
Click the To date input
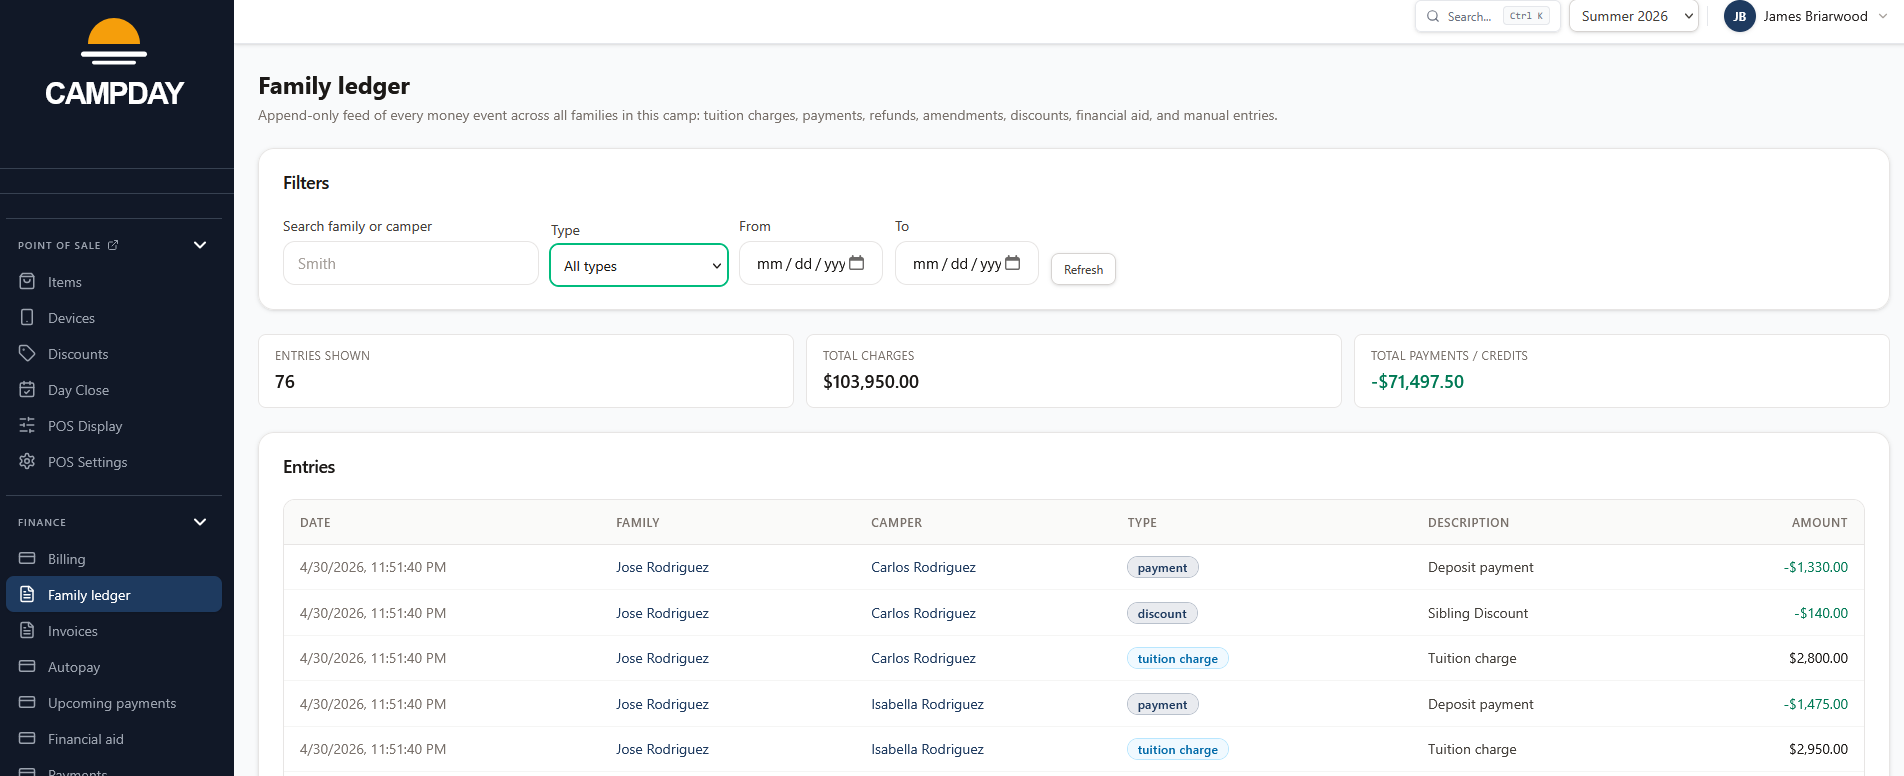click(967, 263)
